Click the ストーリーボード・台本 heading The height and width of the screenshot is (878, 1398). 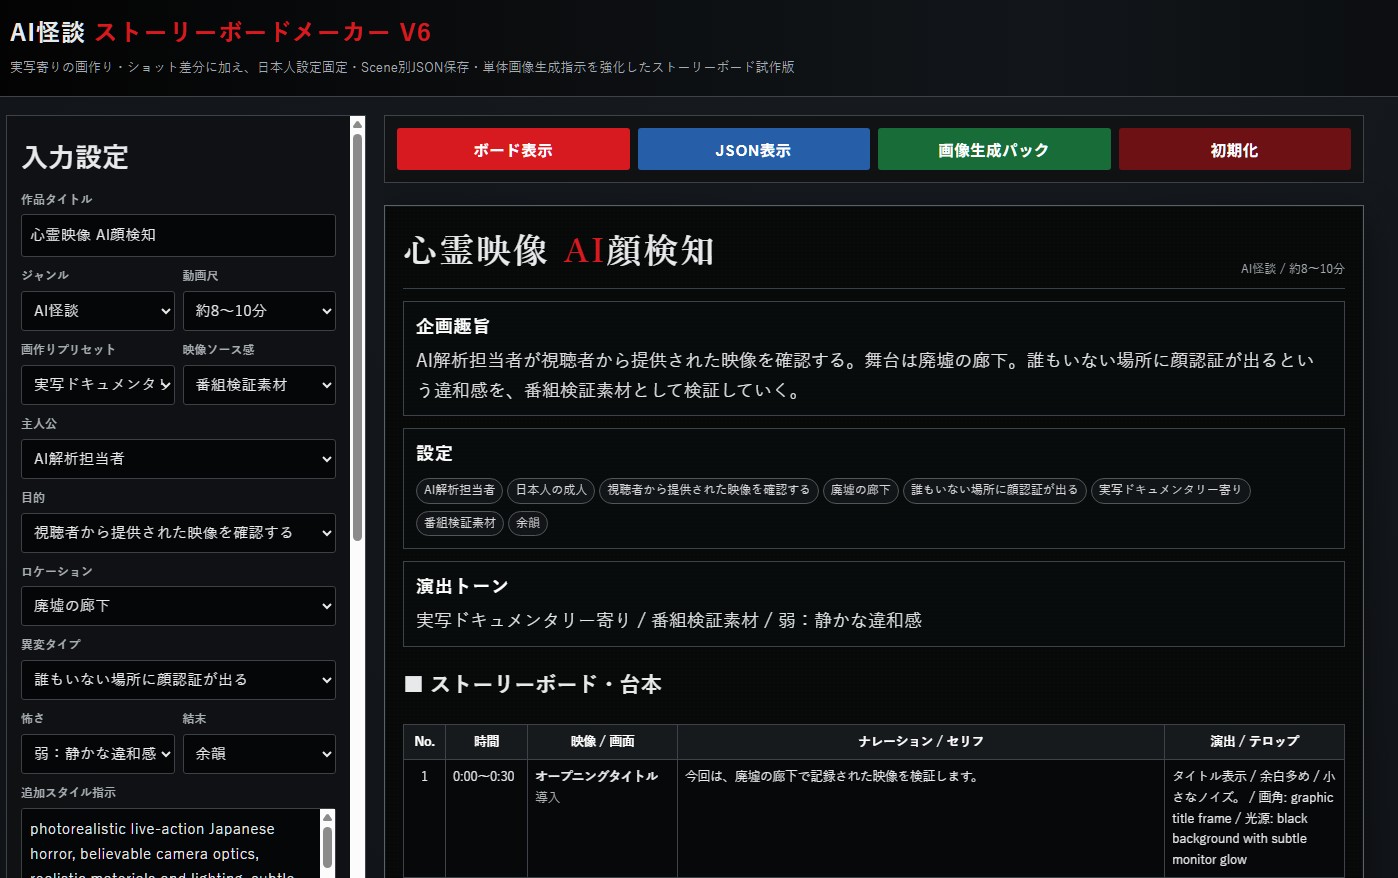[533, 685]
